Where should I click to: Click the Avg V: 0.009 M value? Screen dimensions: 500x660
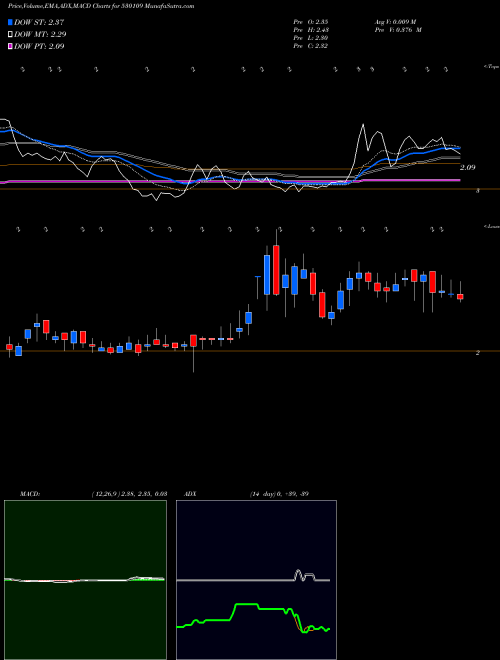tap(395, 21)
